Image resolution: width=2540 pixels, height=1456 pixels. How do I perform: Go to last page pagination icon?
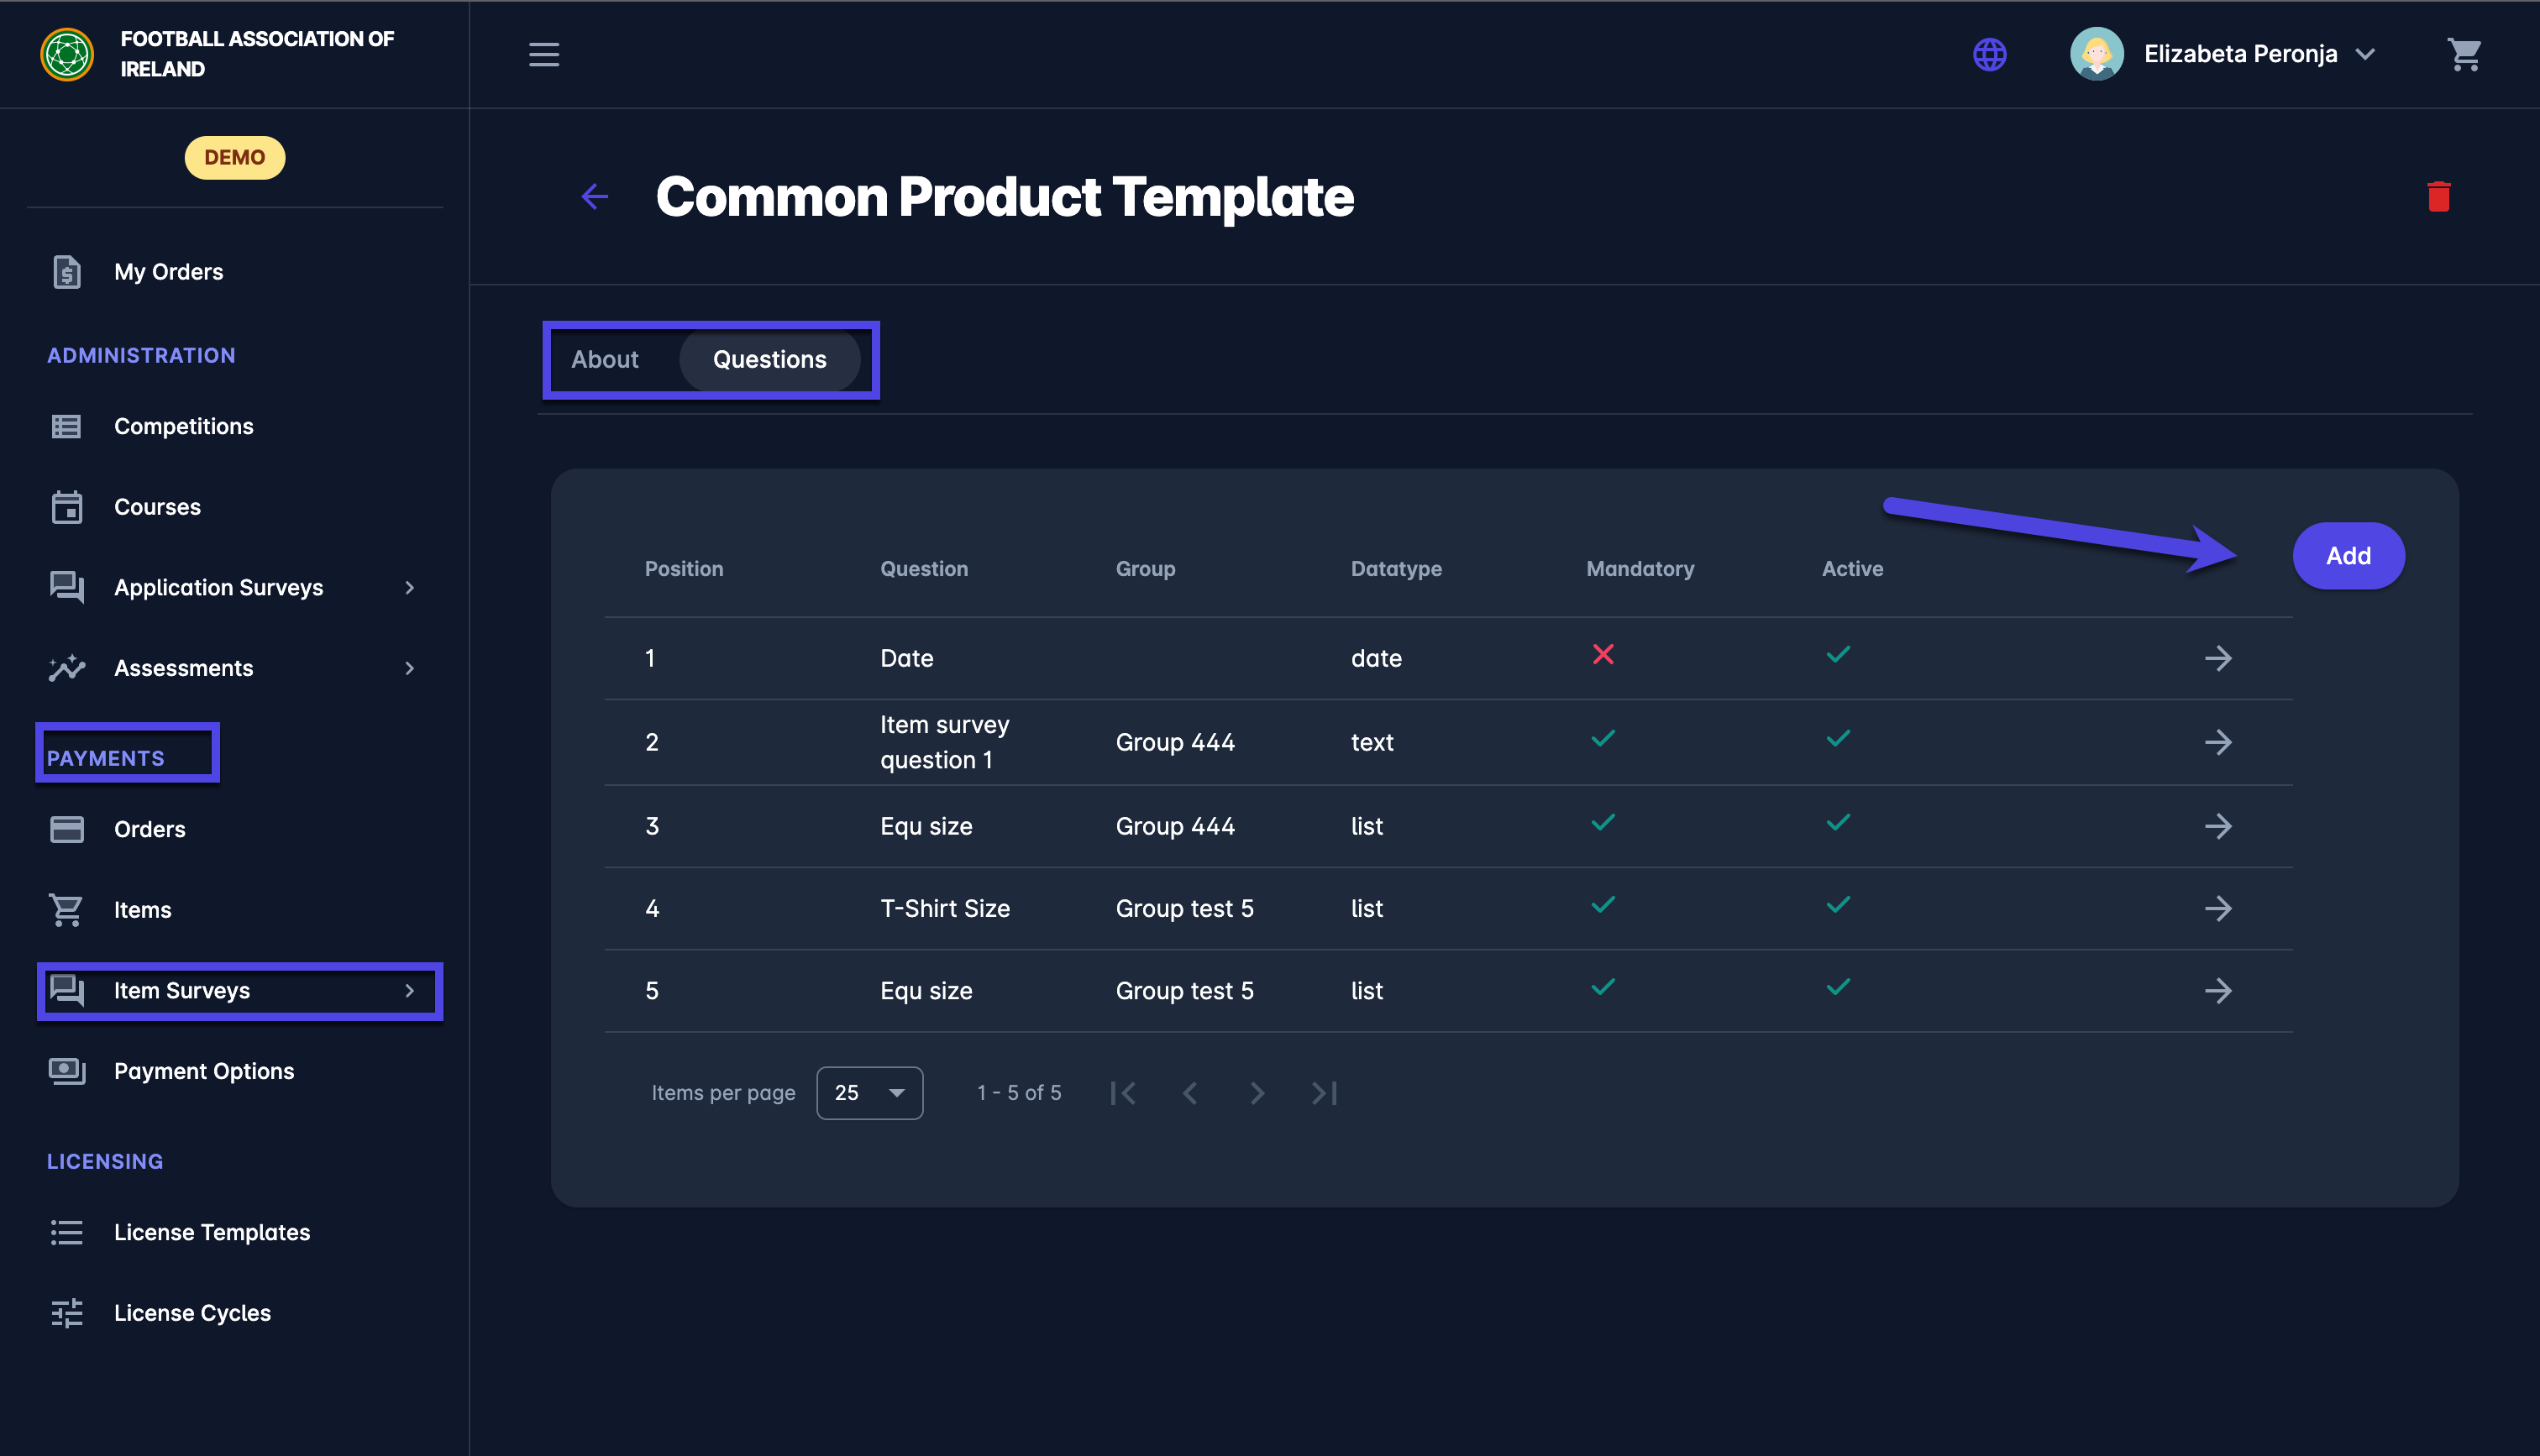pos(1324,1093)
